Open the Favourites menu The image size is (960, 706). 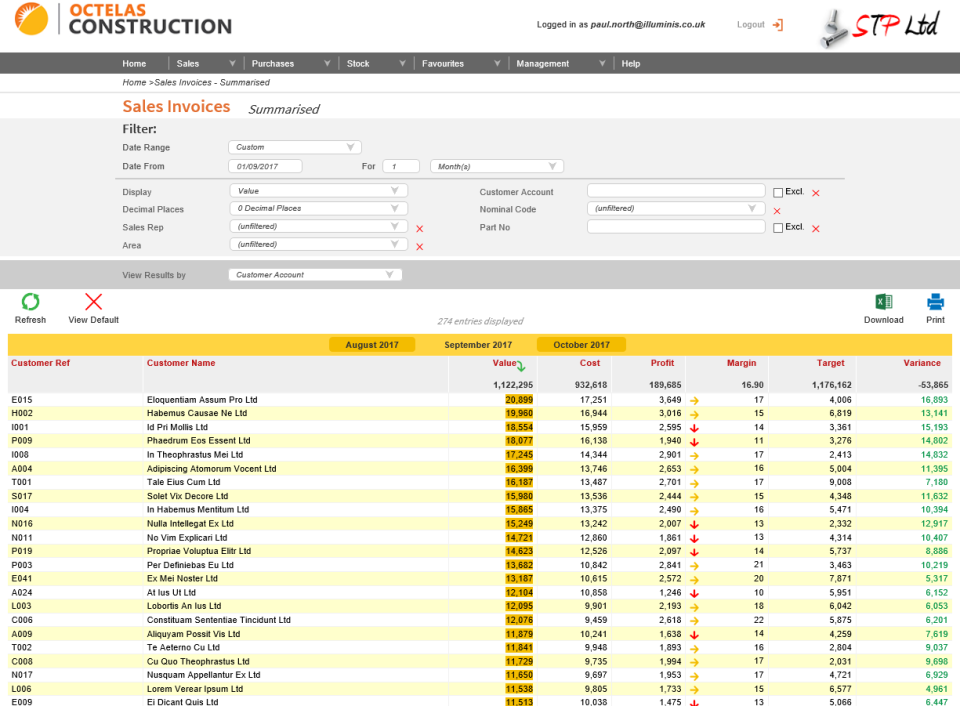point(443,64)
